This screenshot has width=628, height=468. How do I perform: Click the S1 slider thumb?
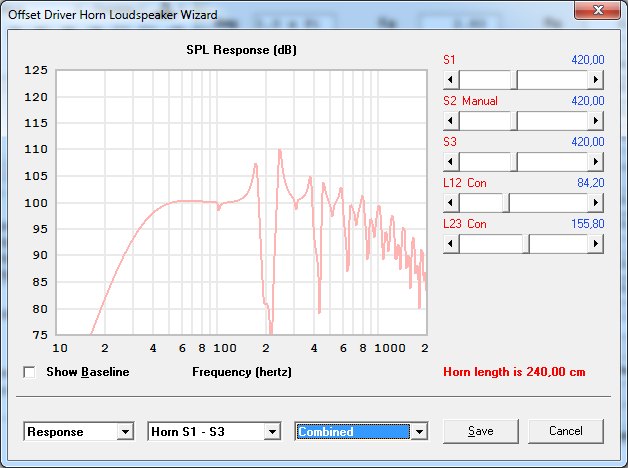[x=514, y=80]
